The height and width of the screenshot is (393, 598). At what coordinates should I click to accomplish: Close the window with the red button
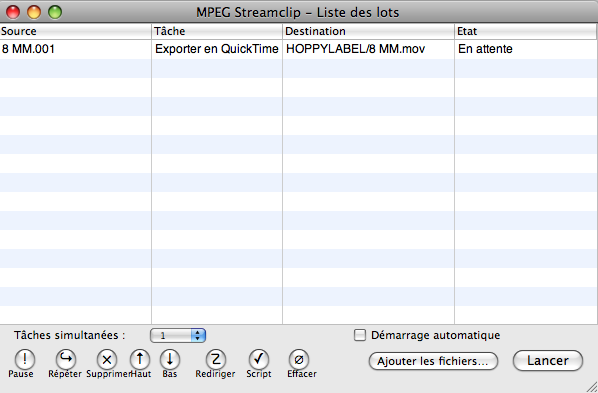[13, 12]
